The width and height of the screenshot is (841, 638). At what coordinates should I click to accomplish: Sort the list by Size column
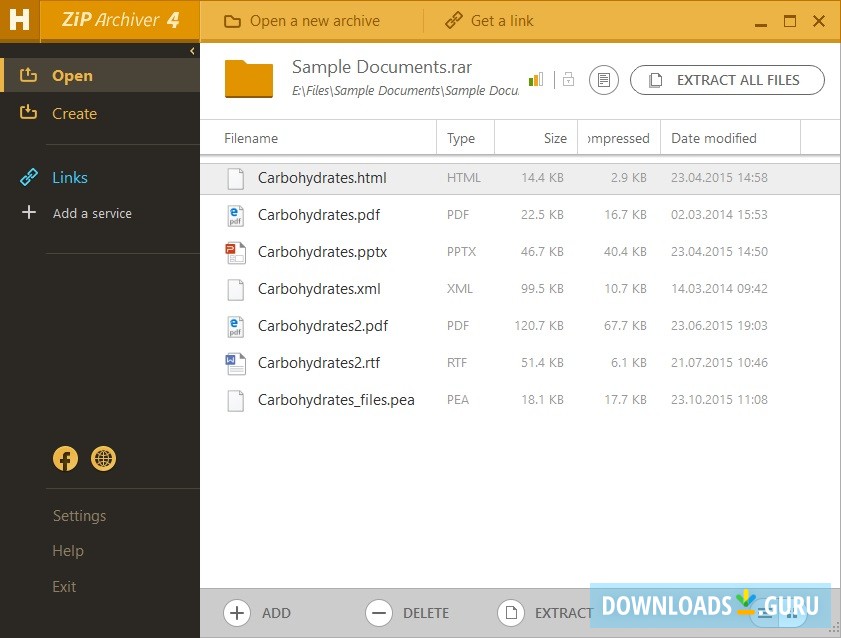[x=554, y=138]
